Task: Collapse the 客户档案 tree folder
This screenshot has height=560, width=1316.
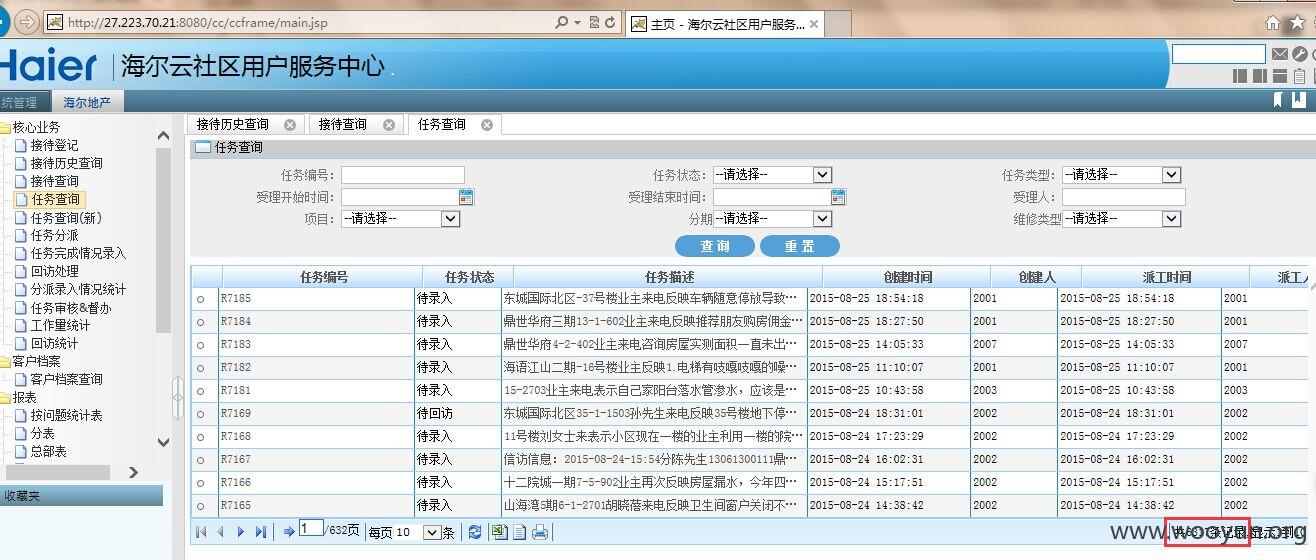Action: tap(5, 361)
